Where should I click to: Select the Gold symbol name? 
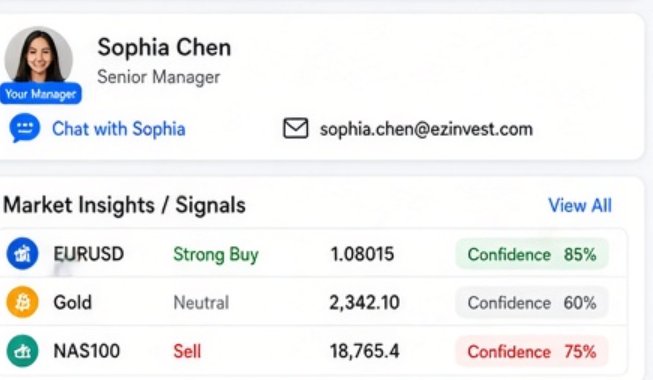[x=72, y=302]
